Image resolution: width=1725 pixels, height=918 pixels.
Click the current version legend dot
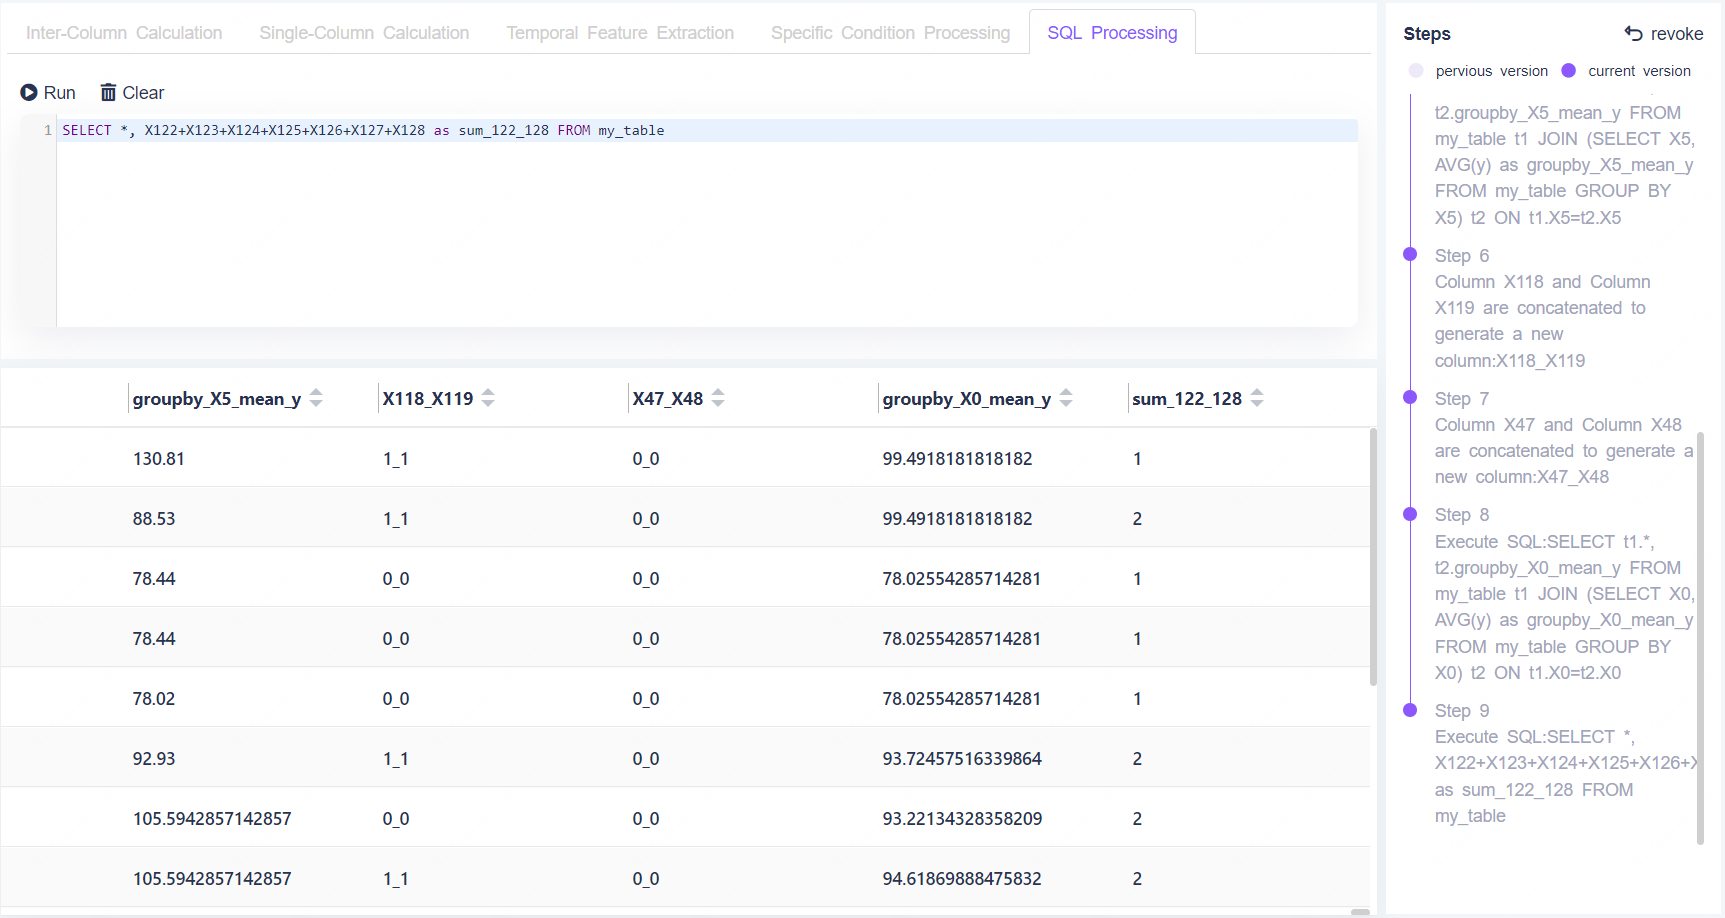pos(1568,70)
